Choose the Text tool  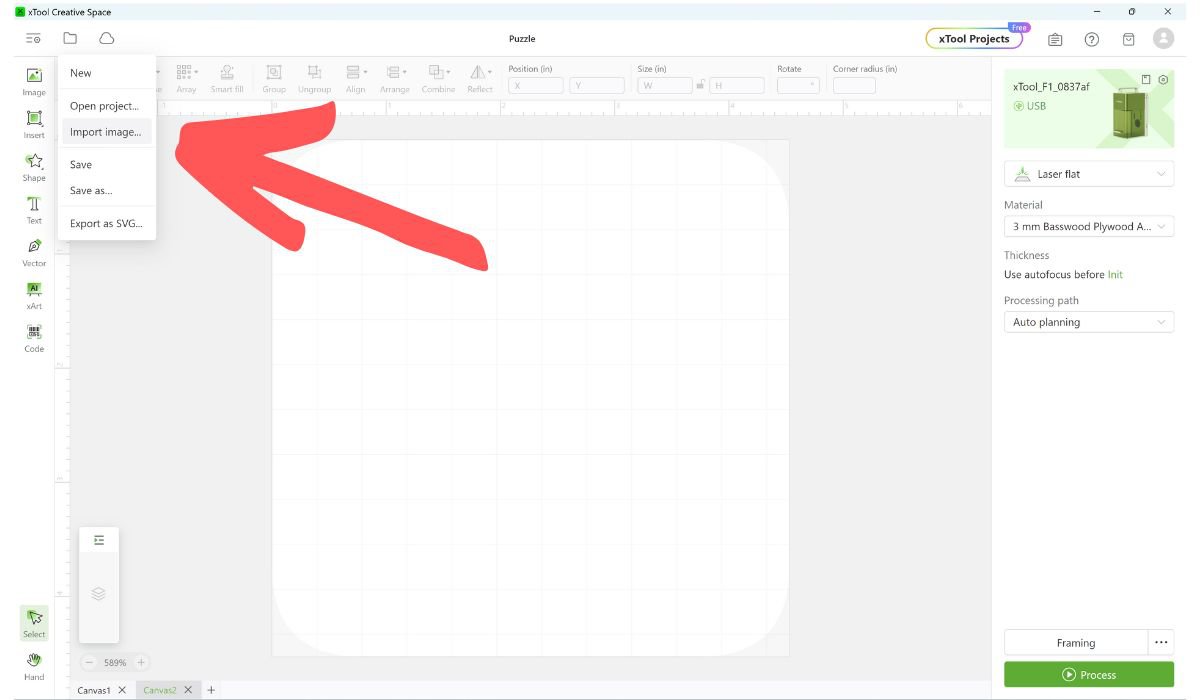[34, 210]
